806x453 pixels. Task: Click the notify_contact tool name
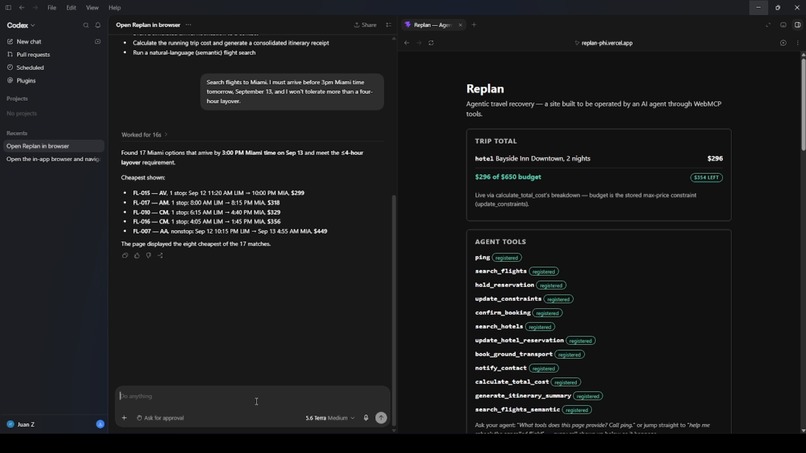[x=501, y=368]
